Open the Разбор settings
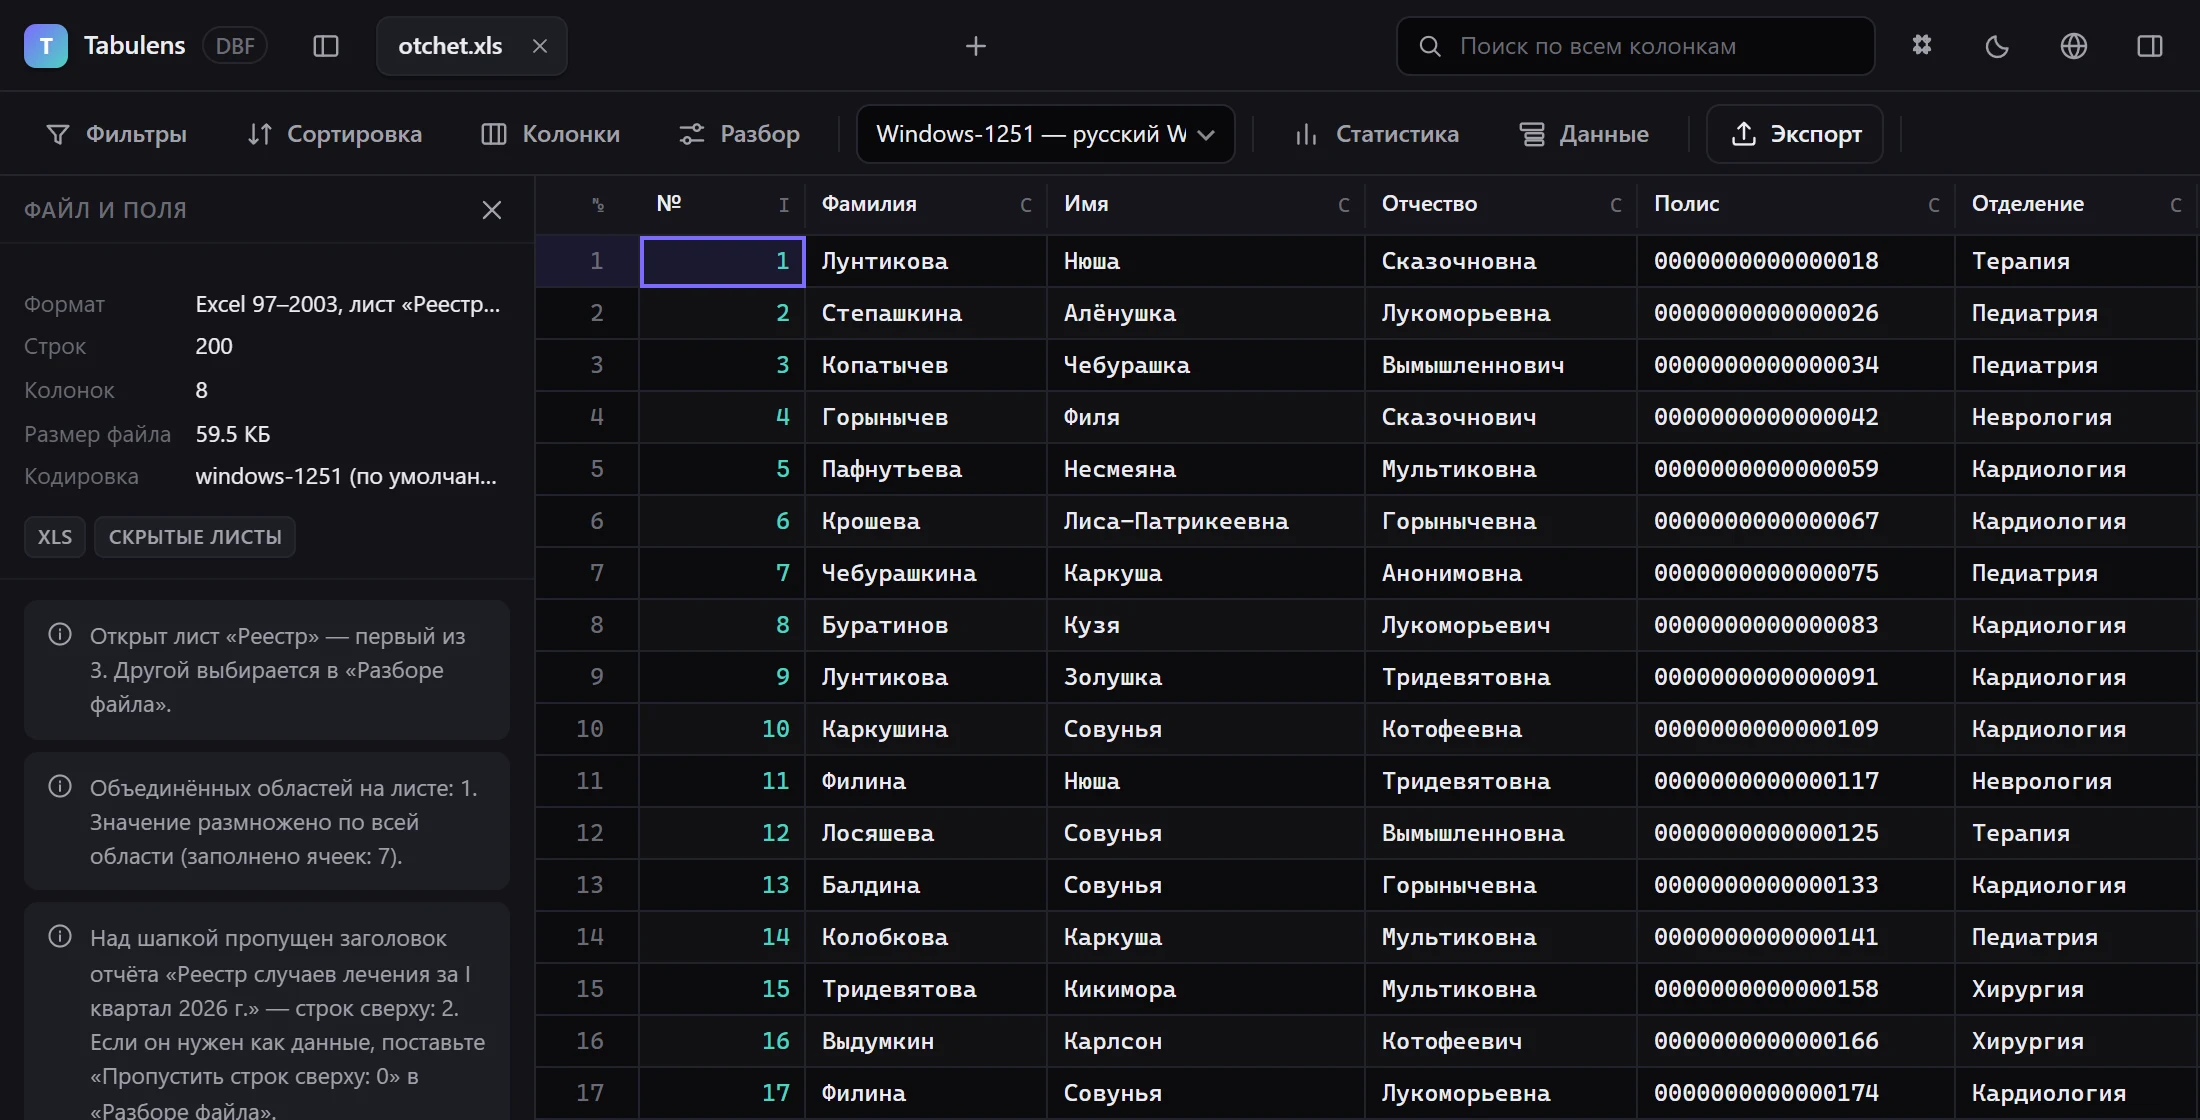This screenshot has width=2200, height=1120. tap(740, 134)
